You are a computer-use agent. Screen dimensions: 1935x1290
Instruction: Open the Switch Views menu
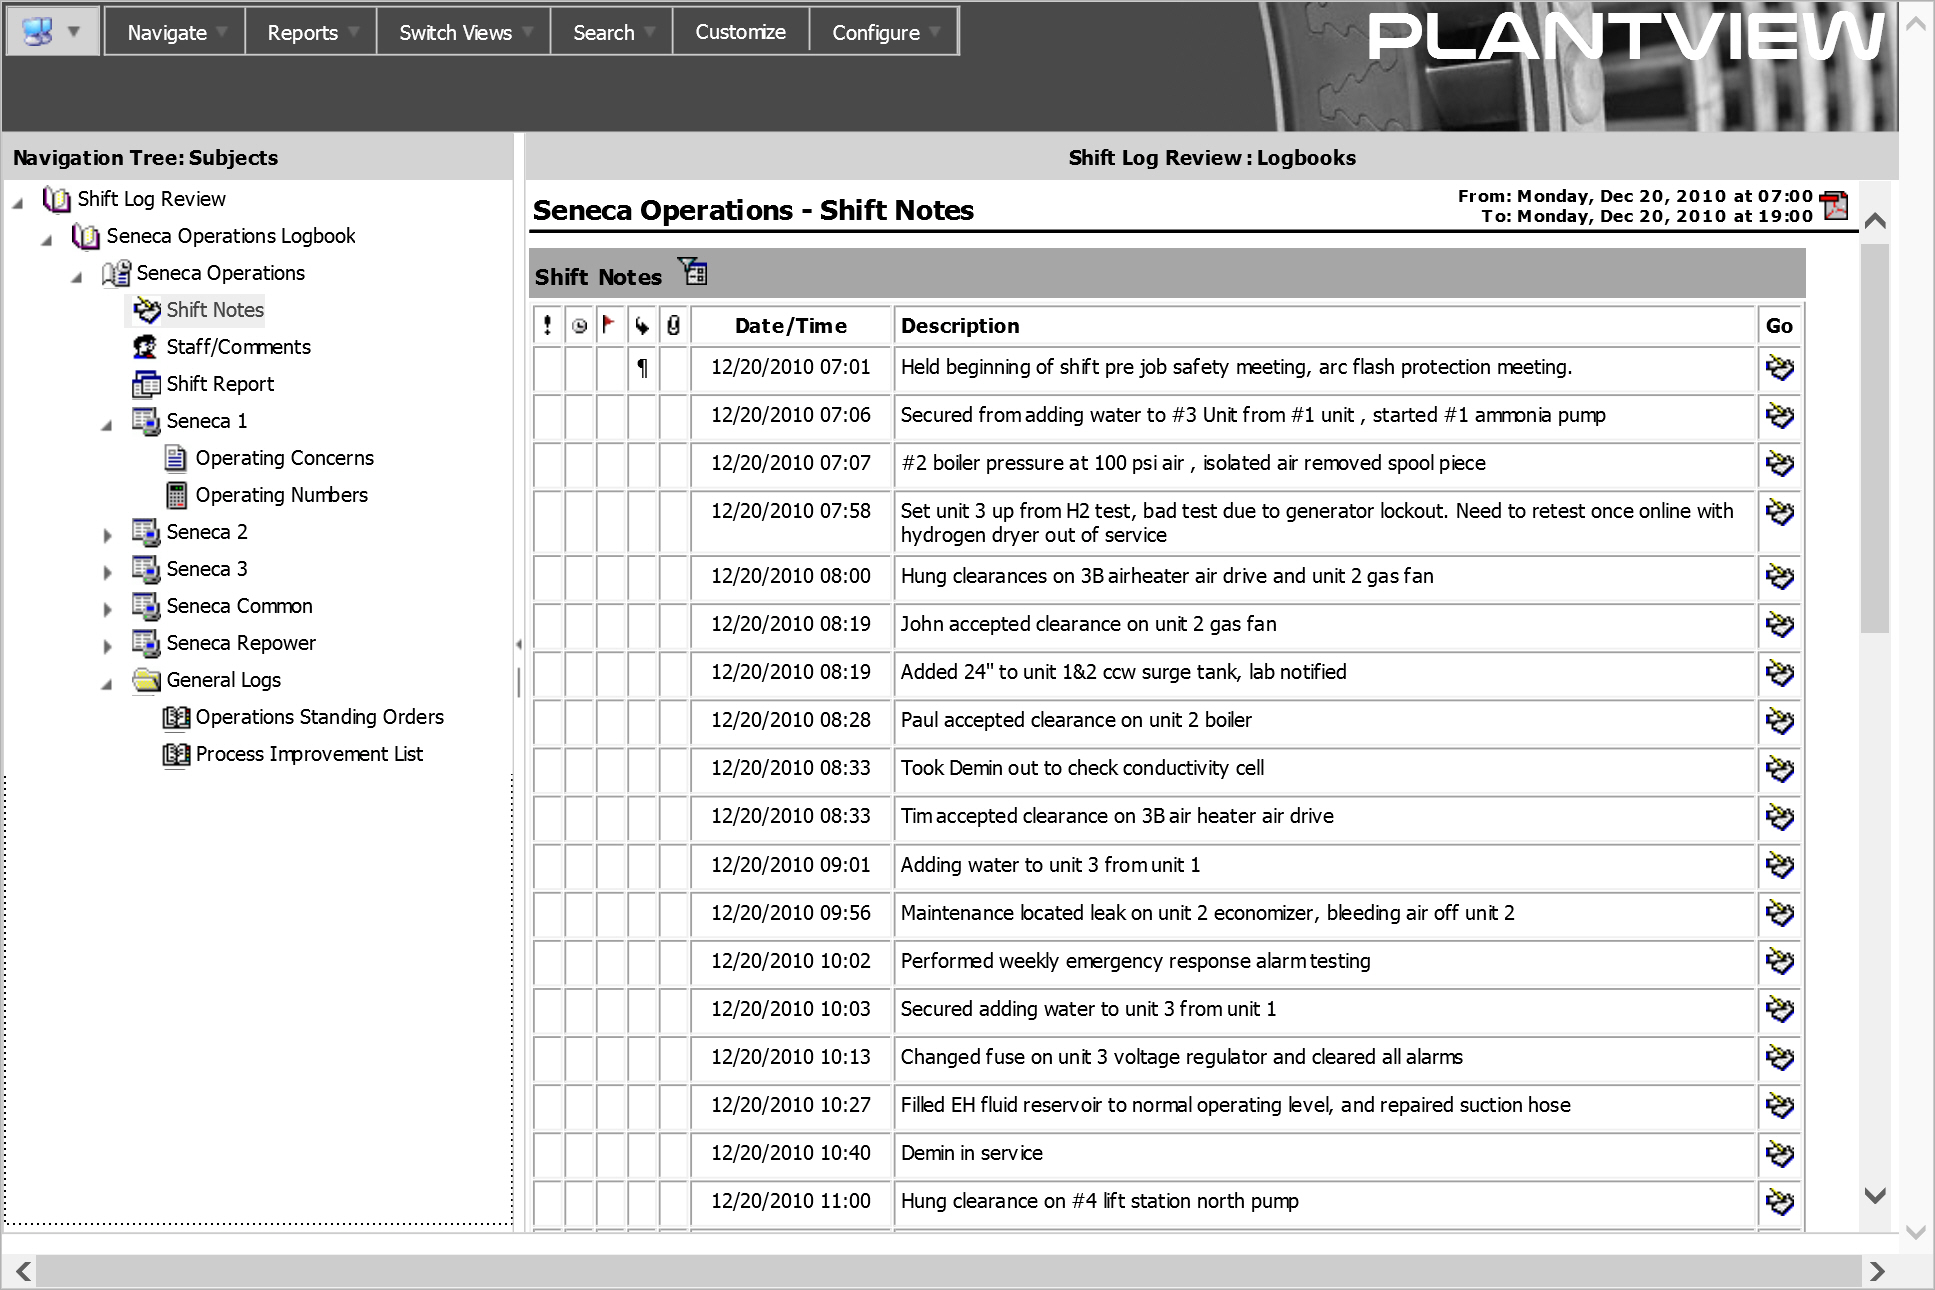[464, 32]
